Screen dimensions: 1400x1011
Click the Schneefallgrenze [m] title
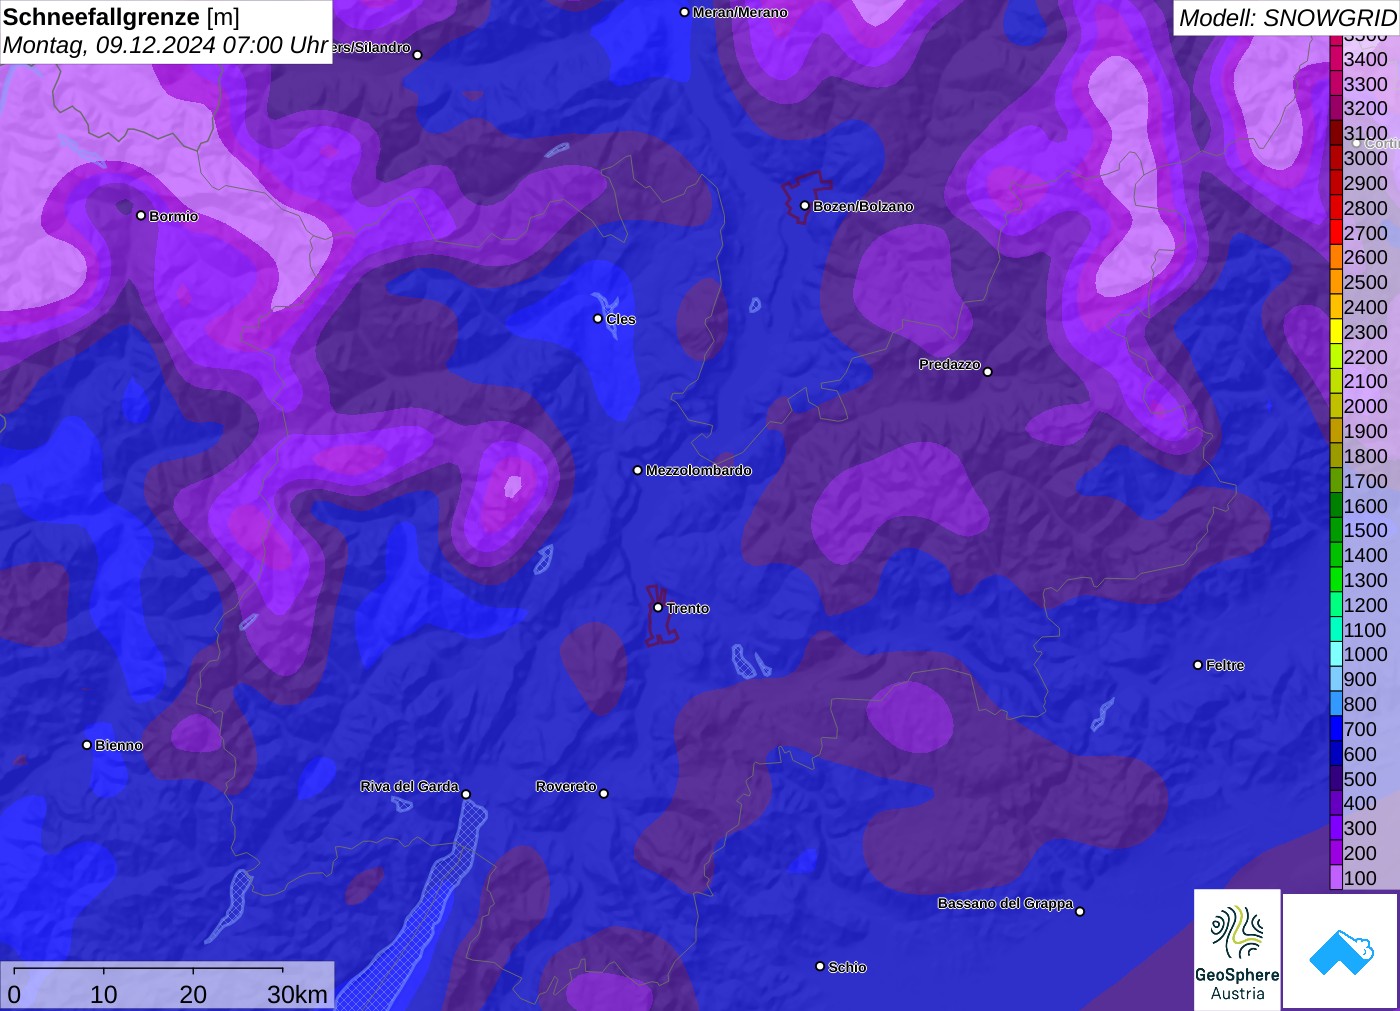point(121,17)
